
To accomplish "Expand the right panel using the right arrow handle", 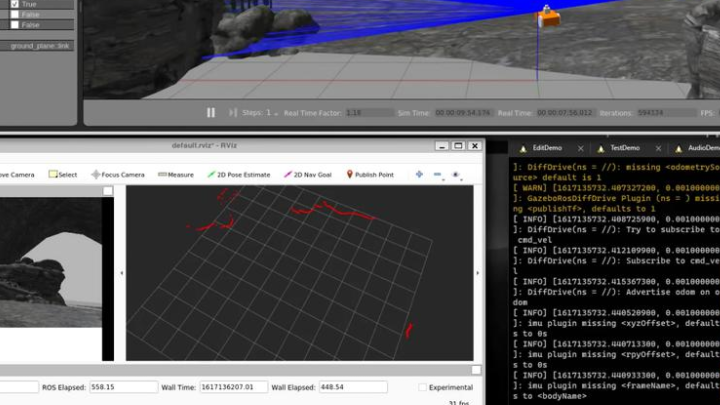I will coord(478,273).
